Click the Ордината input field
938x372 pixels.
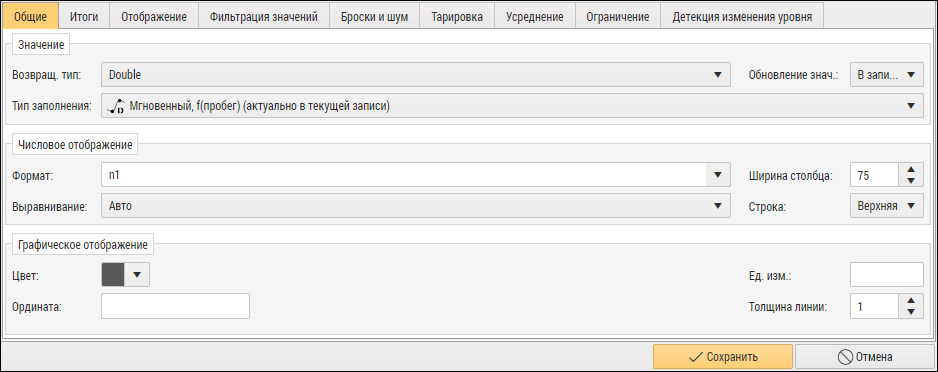pyautogui.click(x=175, y=306)
